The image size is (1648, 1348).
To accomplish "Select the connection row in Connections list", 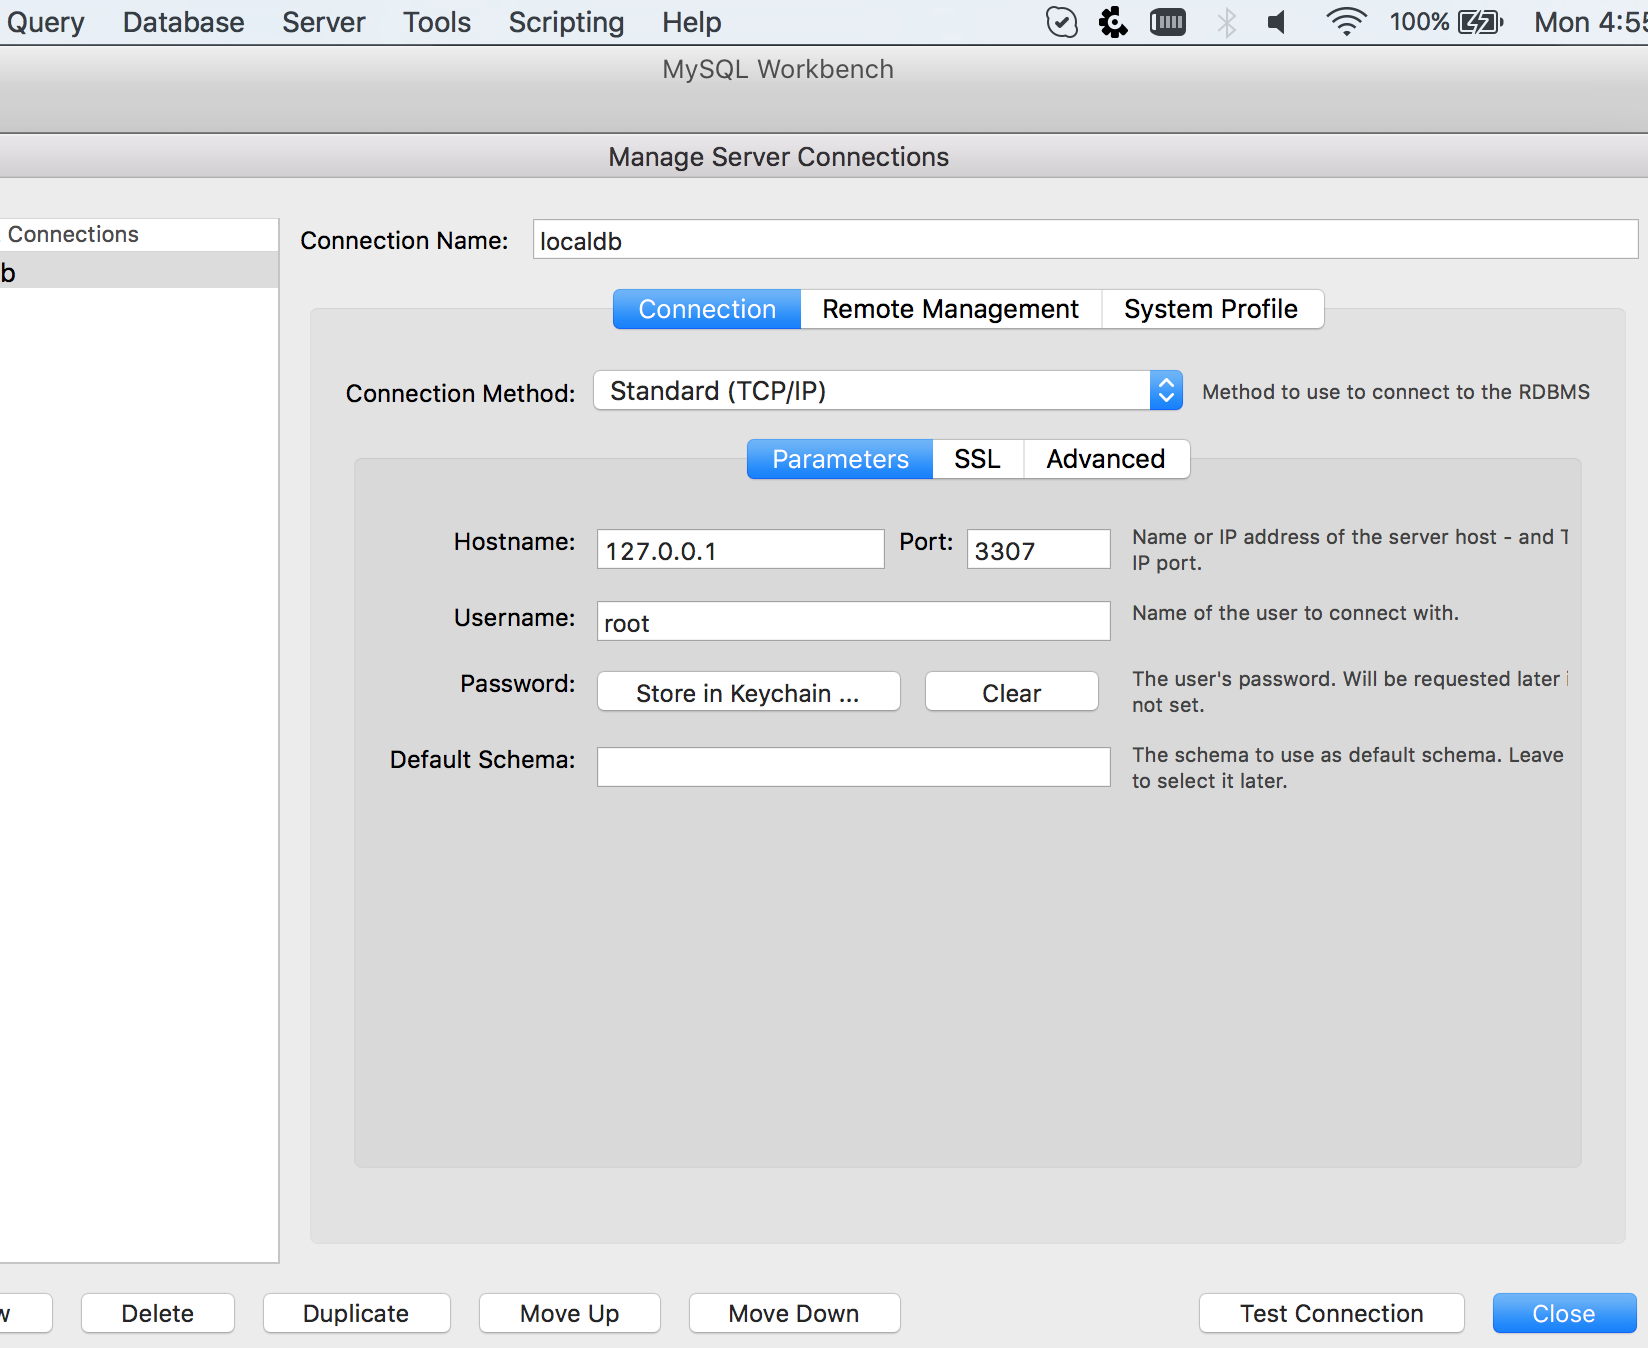I will pos(139,272).
